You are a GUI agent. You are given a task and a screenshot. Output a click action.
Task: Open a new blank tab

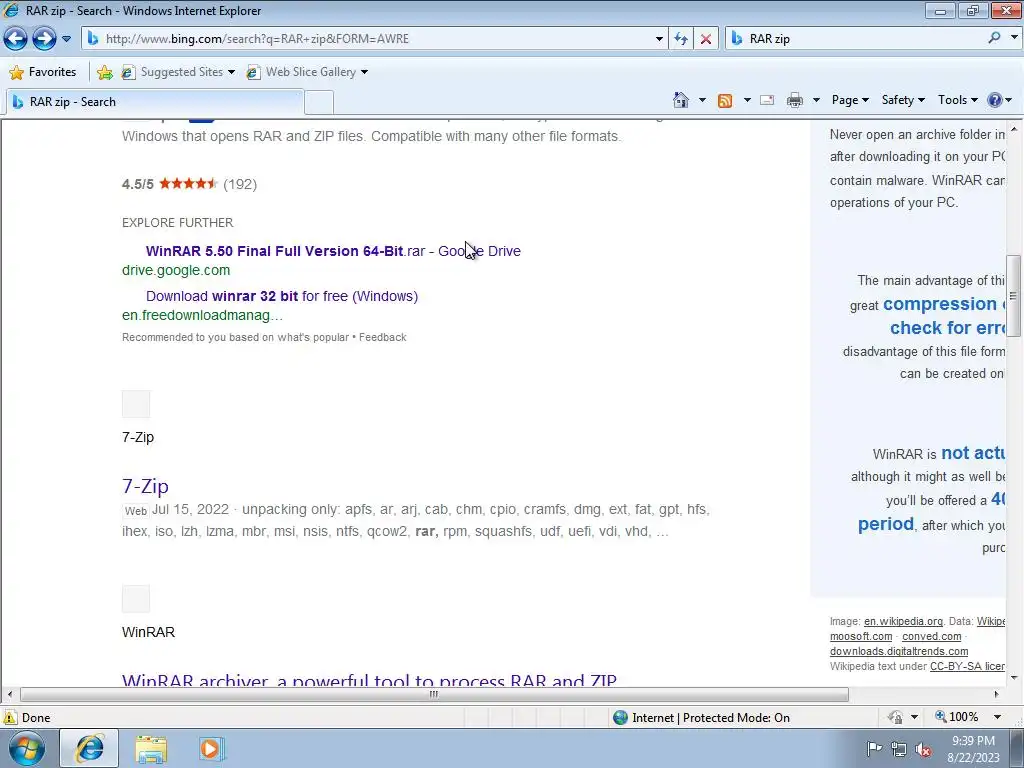coord(319,103)
